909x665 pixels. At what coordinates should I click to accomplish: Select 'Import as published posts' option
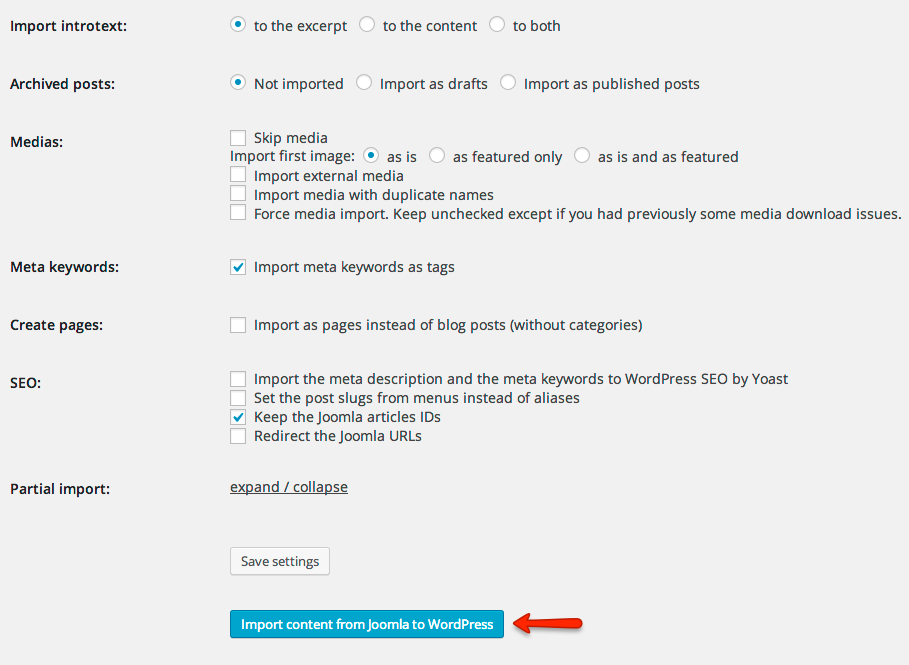pos(508,83)
